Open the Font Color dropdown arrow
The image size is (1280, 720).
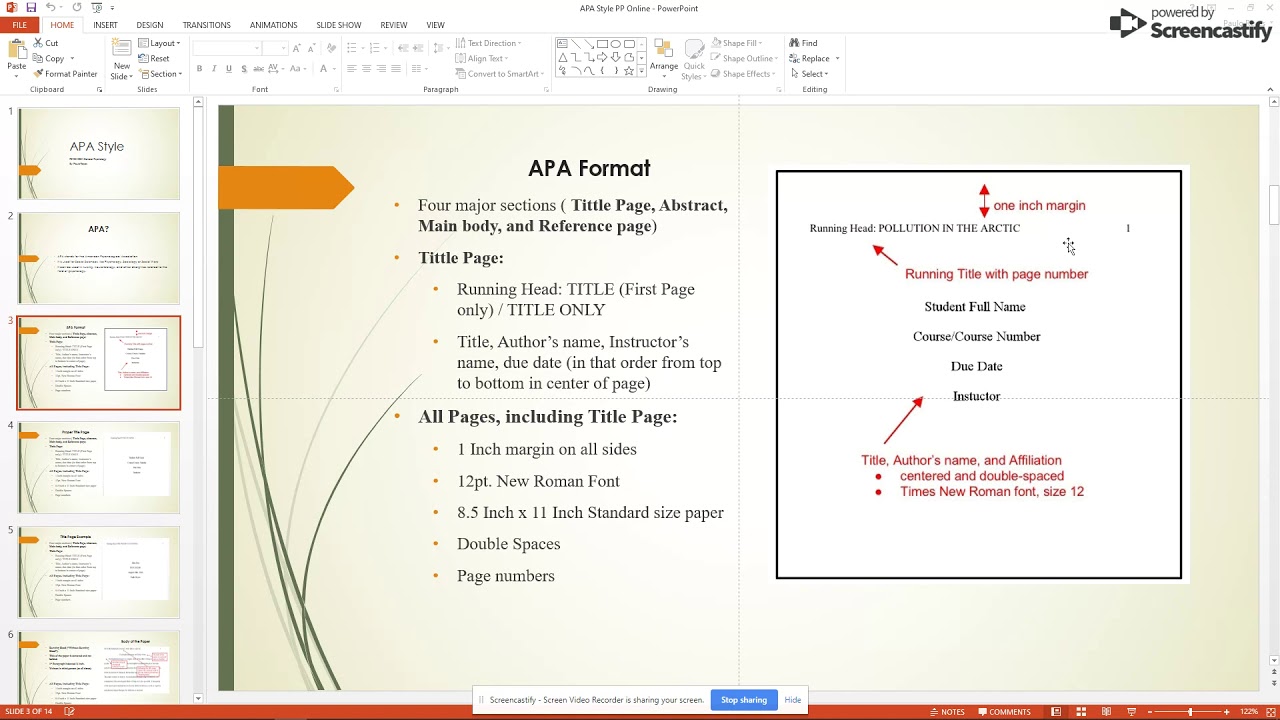click(334, 68)
